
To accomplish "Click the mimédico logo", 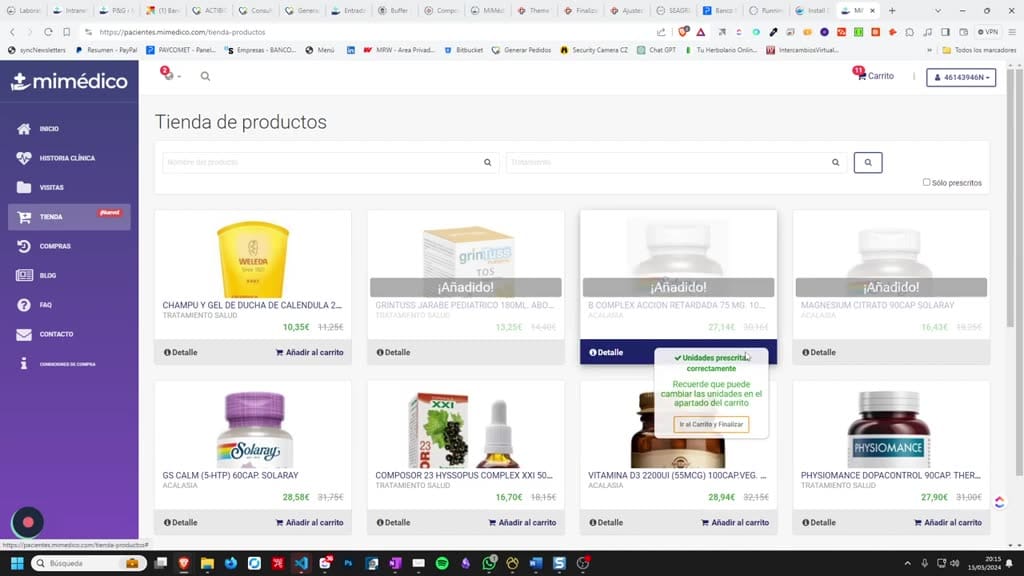I will [69, 81].
